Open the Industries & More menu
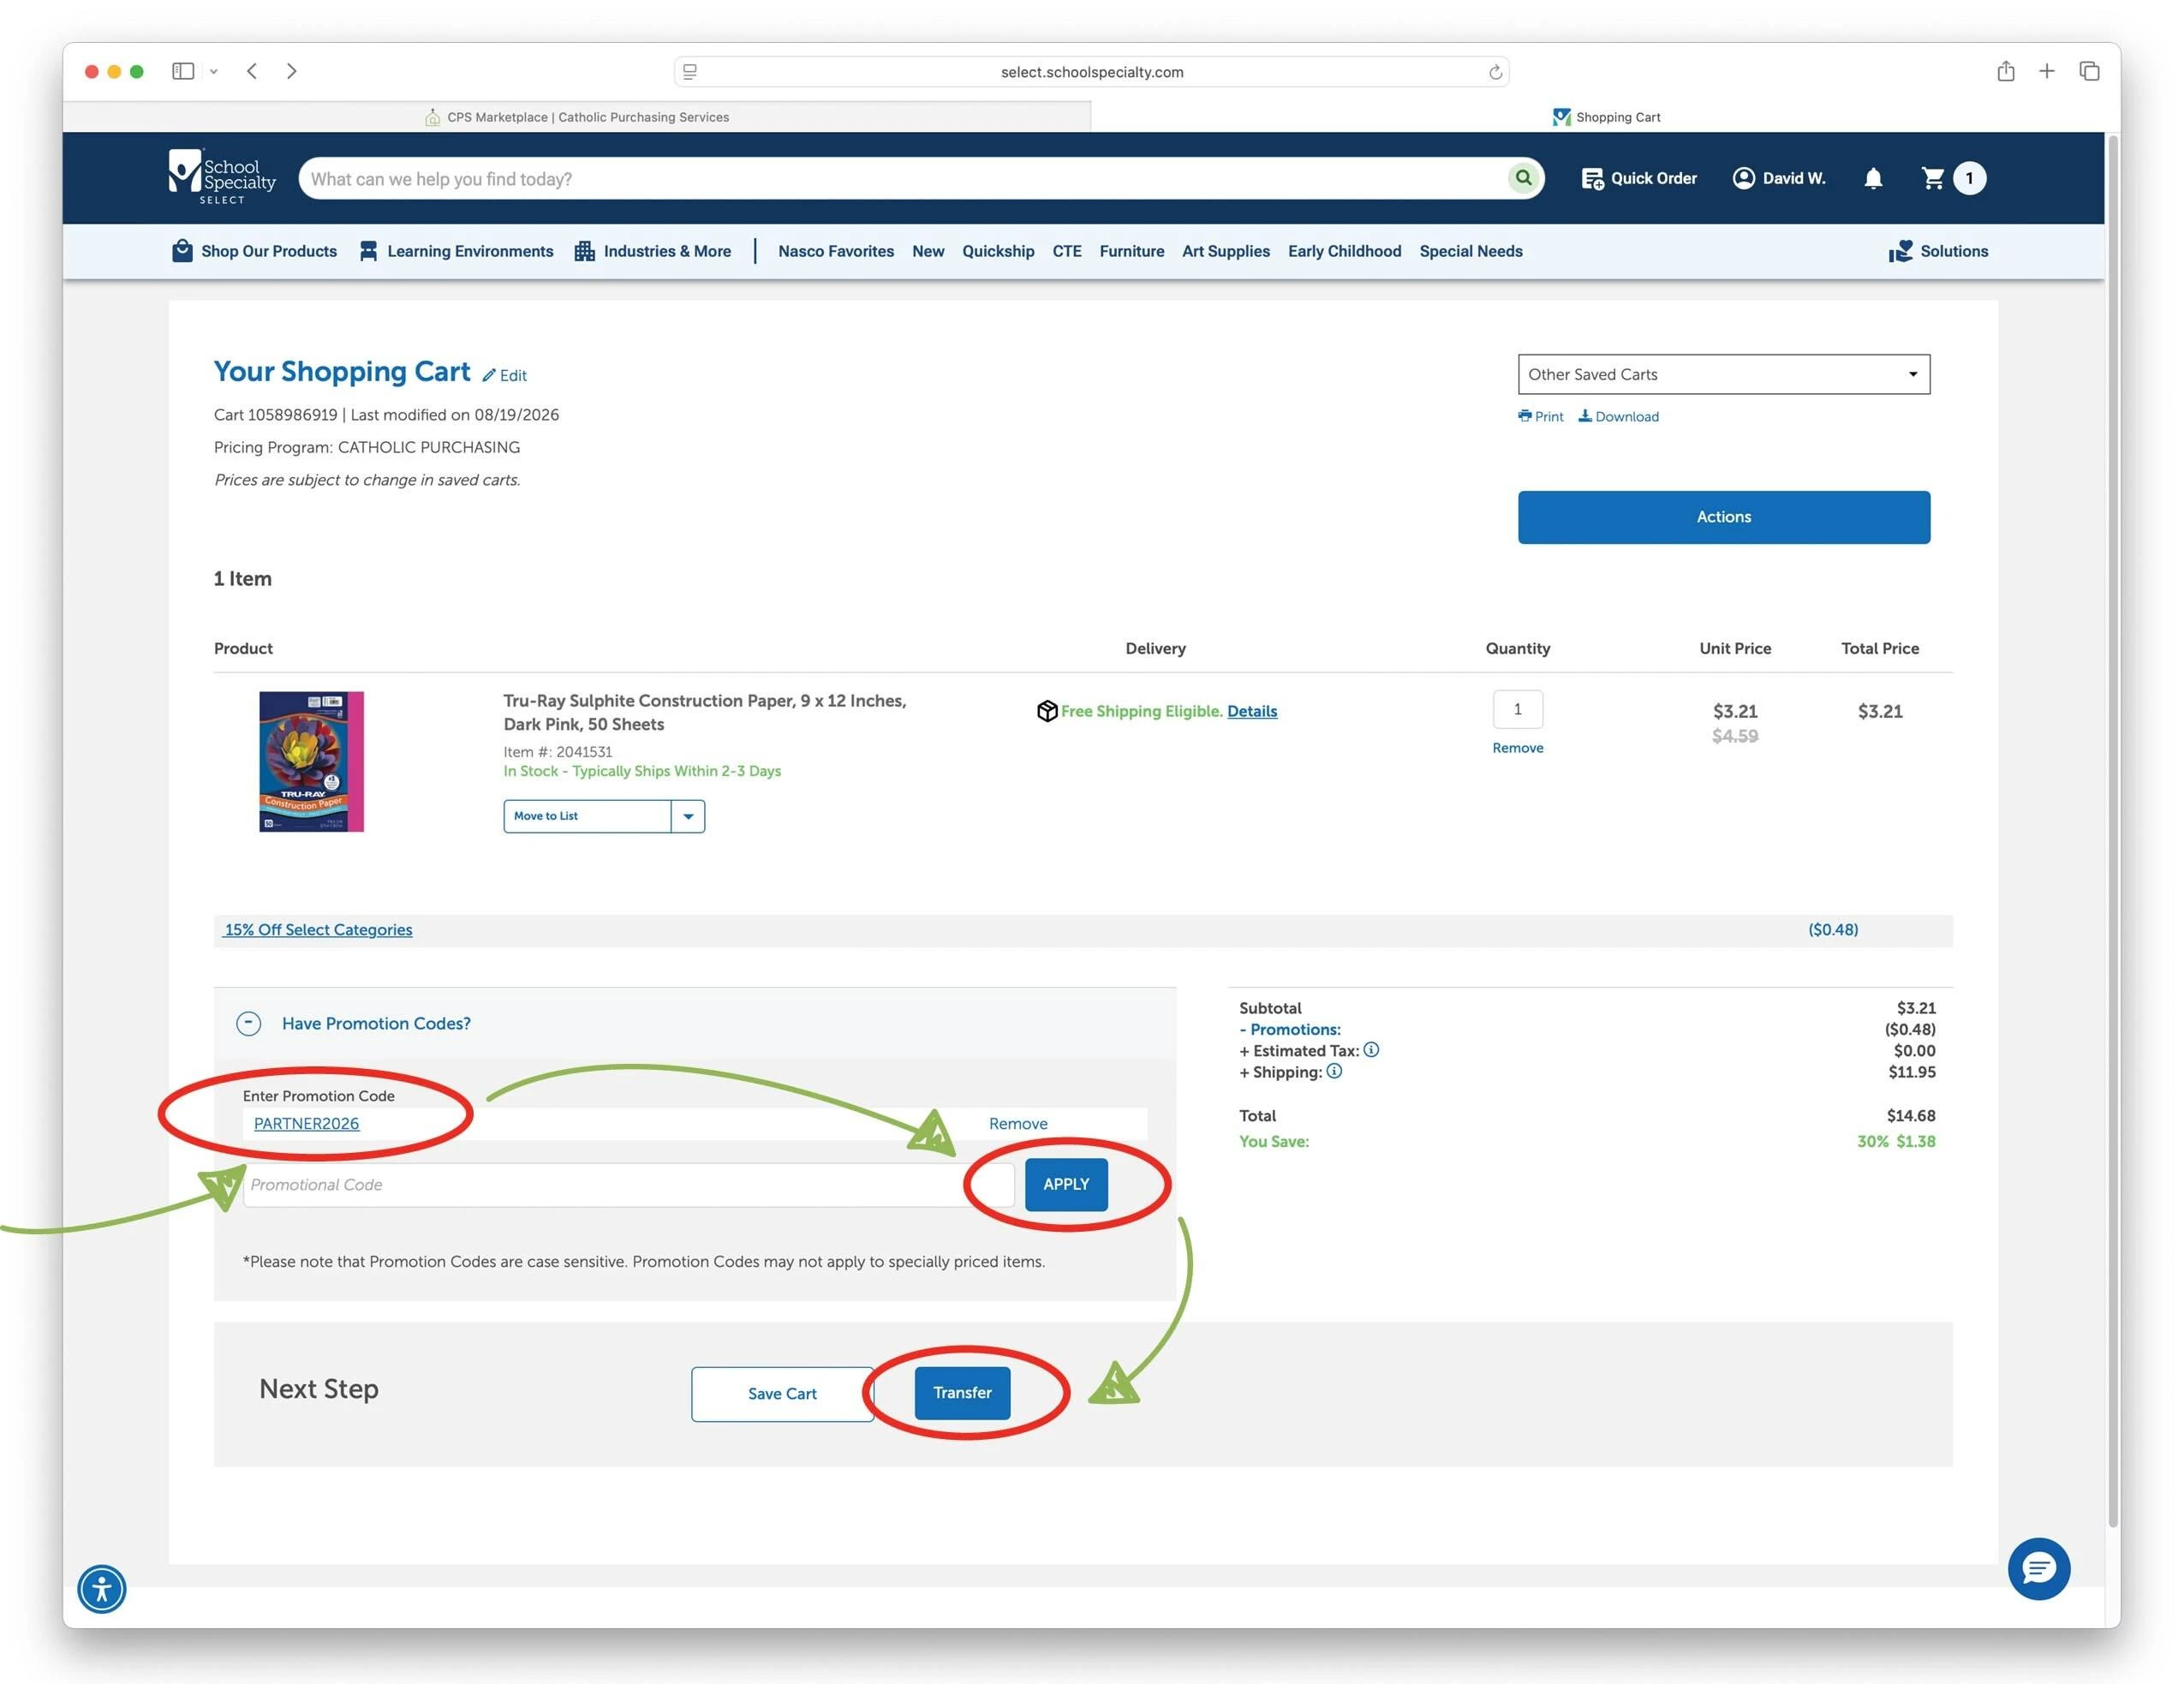The height and width of the screenshot is (1684, 2184). (652, 251)
